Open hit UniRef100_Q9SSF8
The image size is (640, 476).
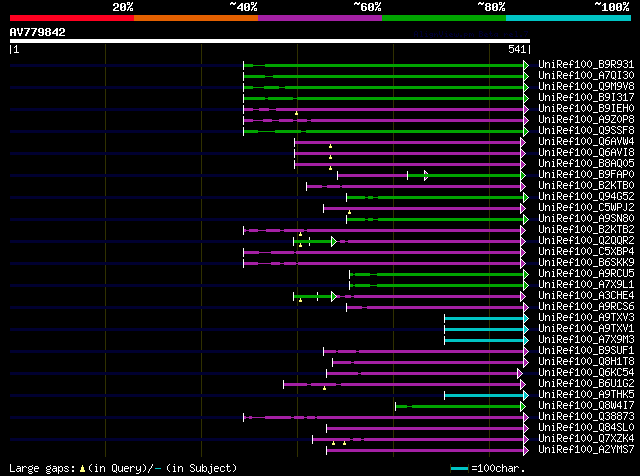coord(586,131)
